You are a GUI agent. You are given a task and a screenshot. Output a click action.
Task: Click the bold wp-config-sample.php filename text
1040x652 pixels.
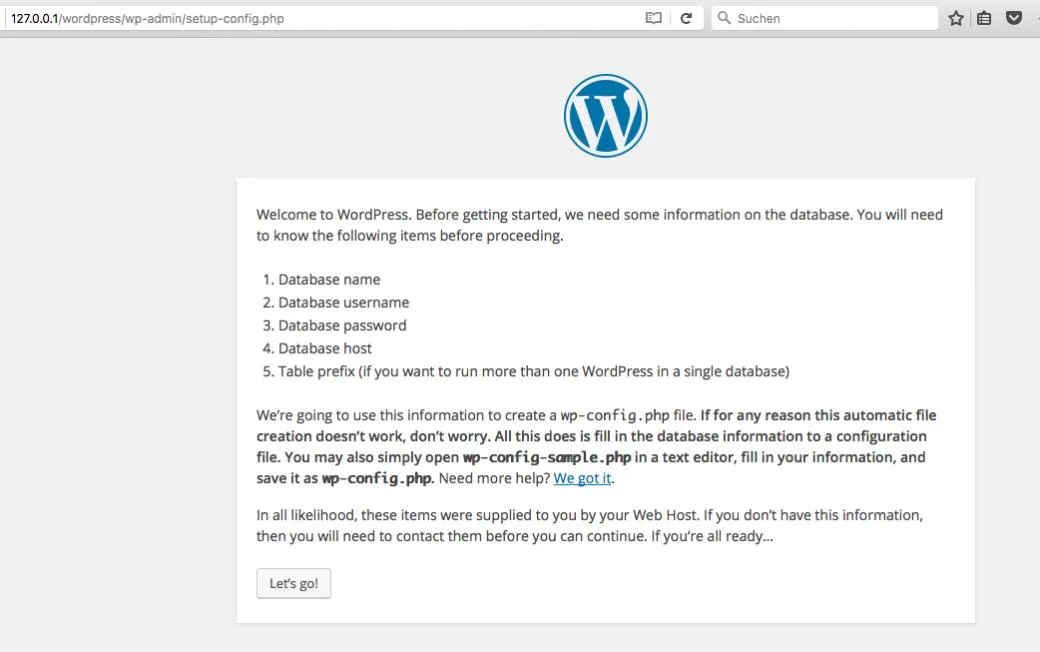click(547, 458)
